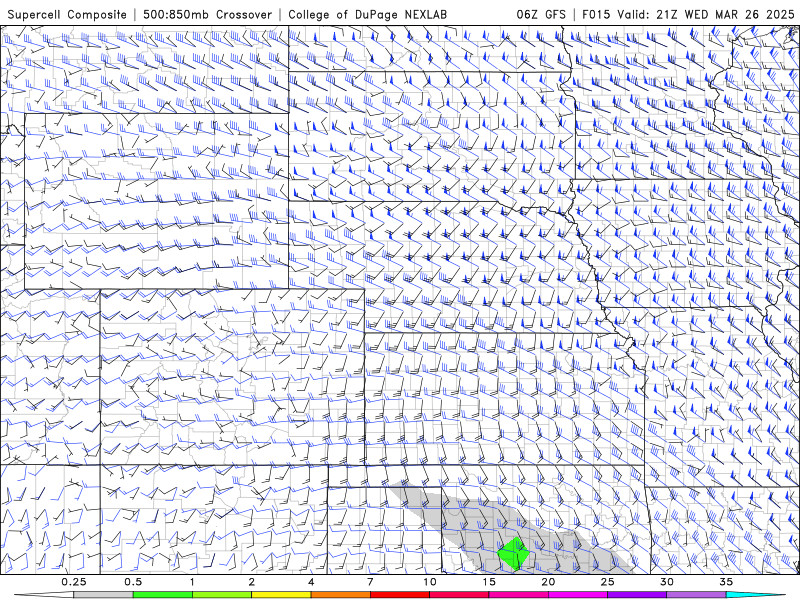
Task: Click the colorbar tick label 20
Action: pos(548,582)
